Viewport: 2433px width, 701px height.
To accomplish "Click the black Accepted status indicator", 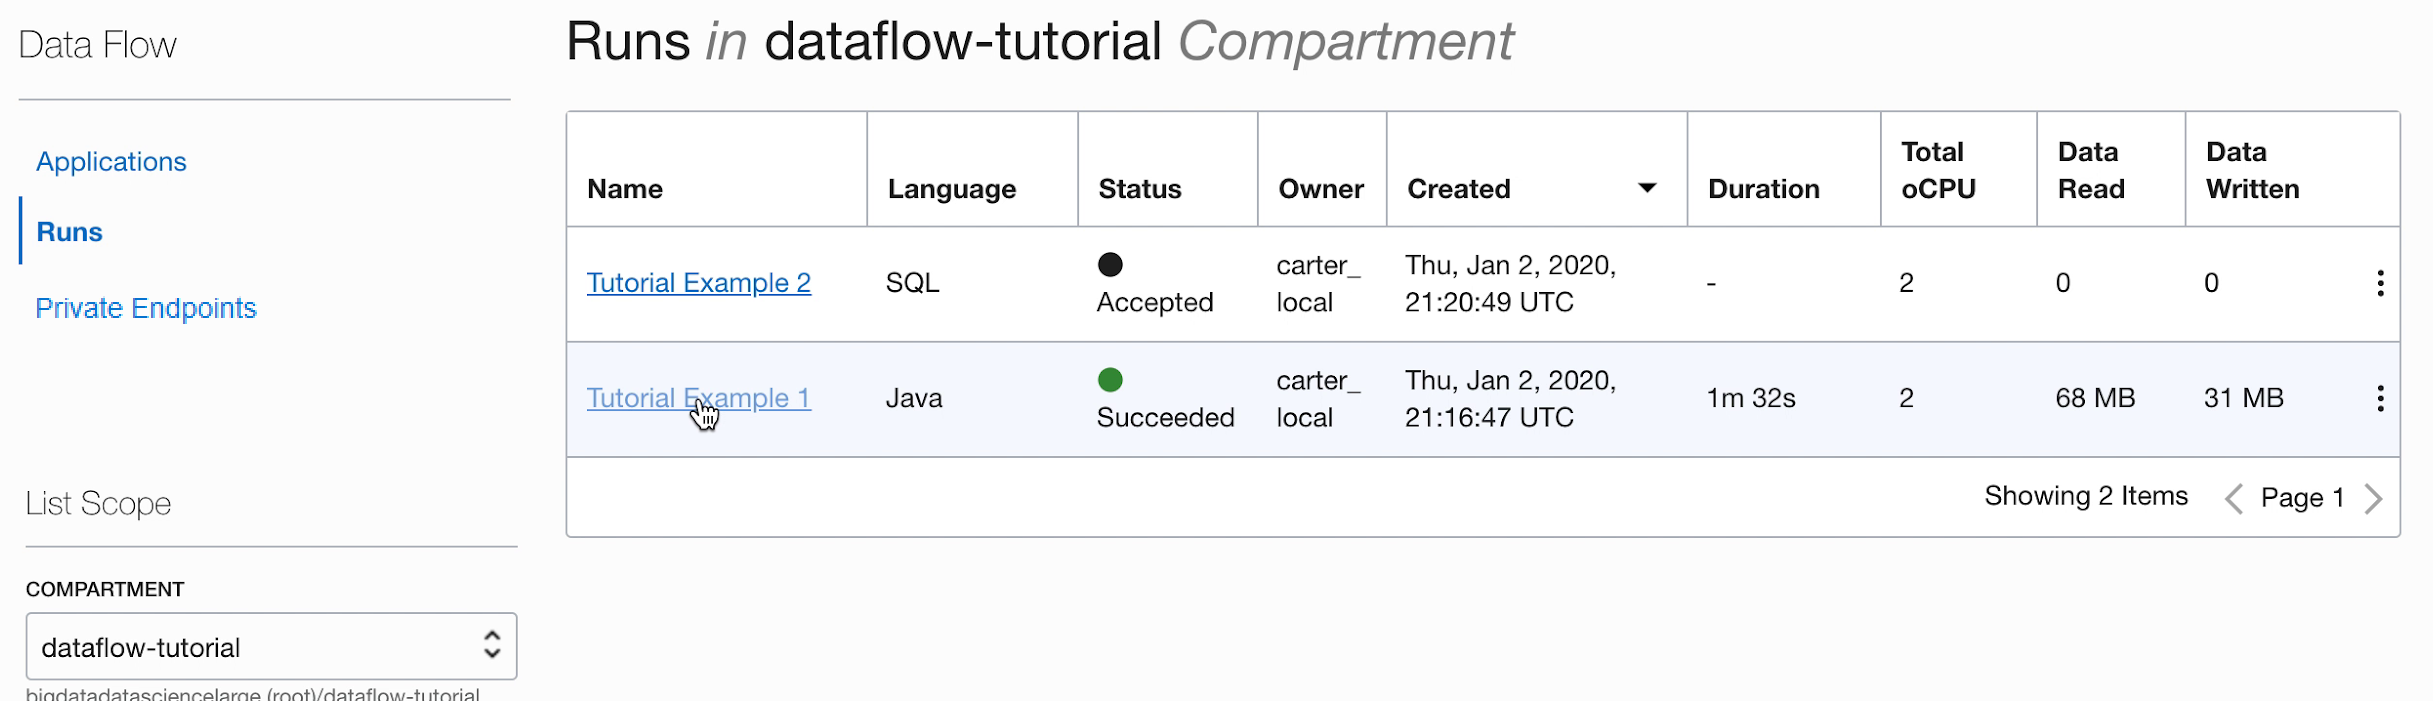I will point(1110,265).
